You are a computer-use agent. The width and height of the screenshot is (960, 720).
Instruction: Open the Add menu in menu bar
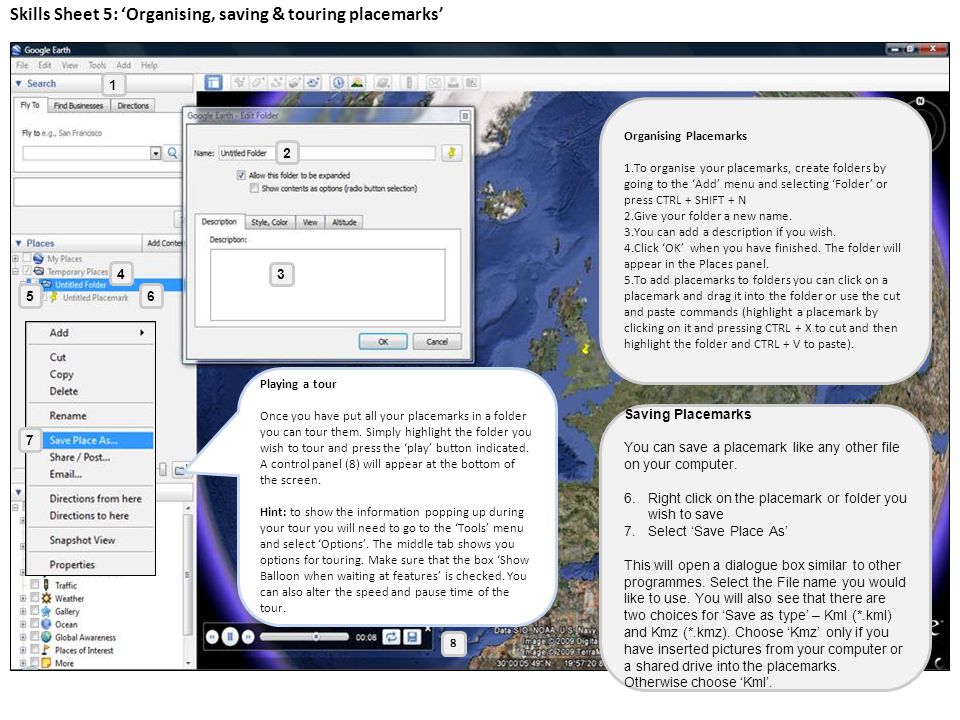click(x=124, y=65)
